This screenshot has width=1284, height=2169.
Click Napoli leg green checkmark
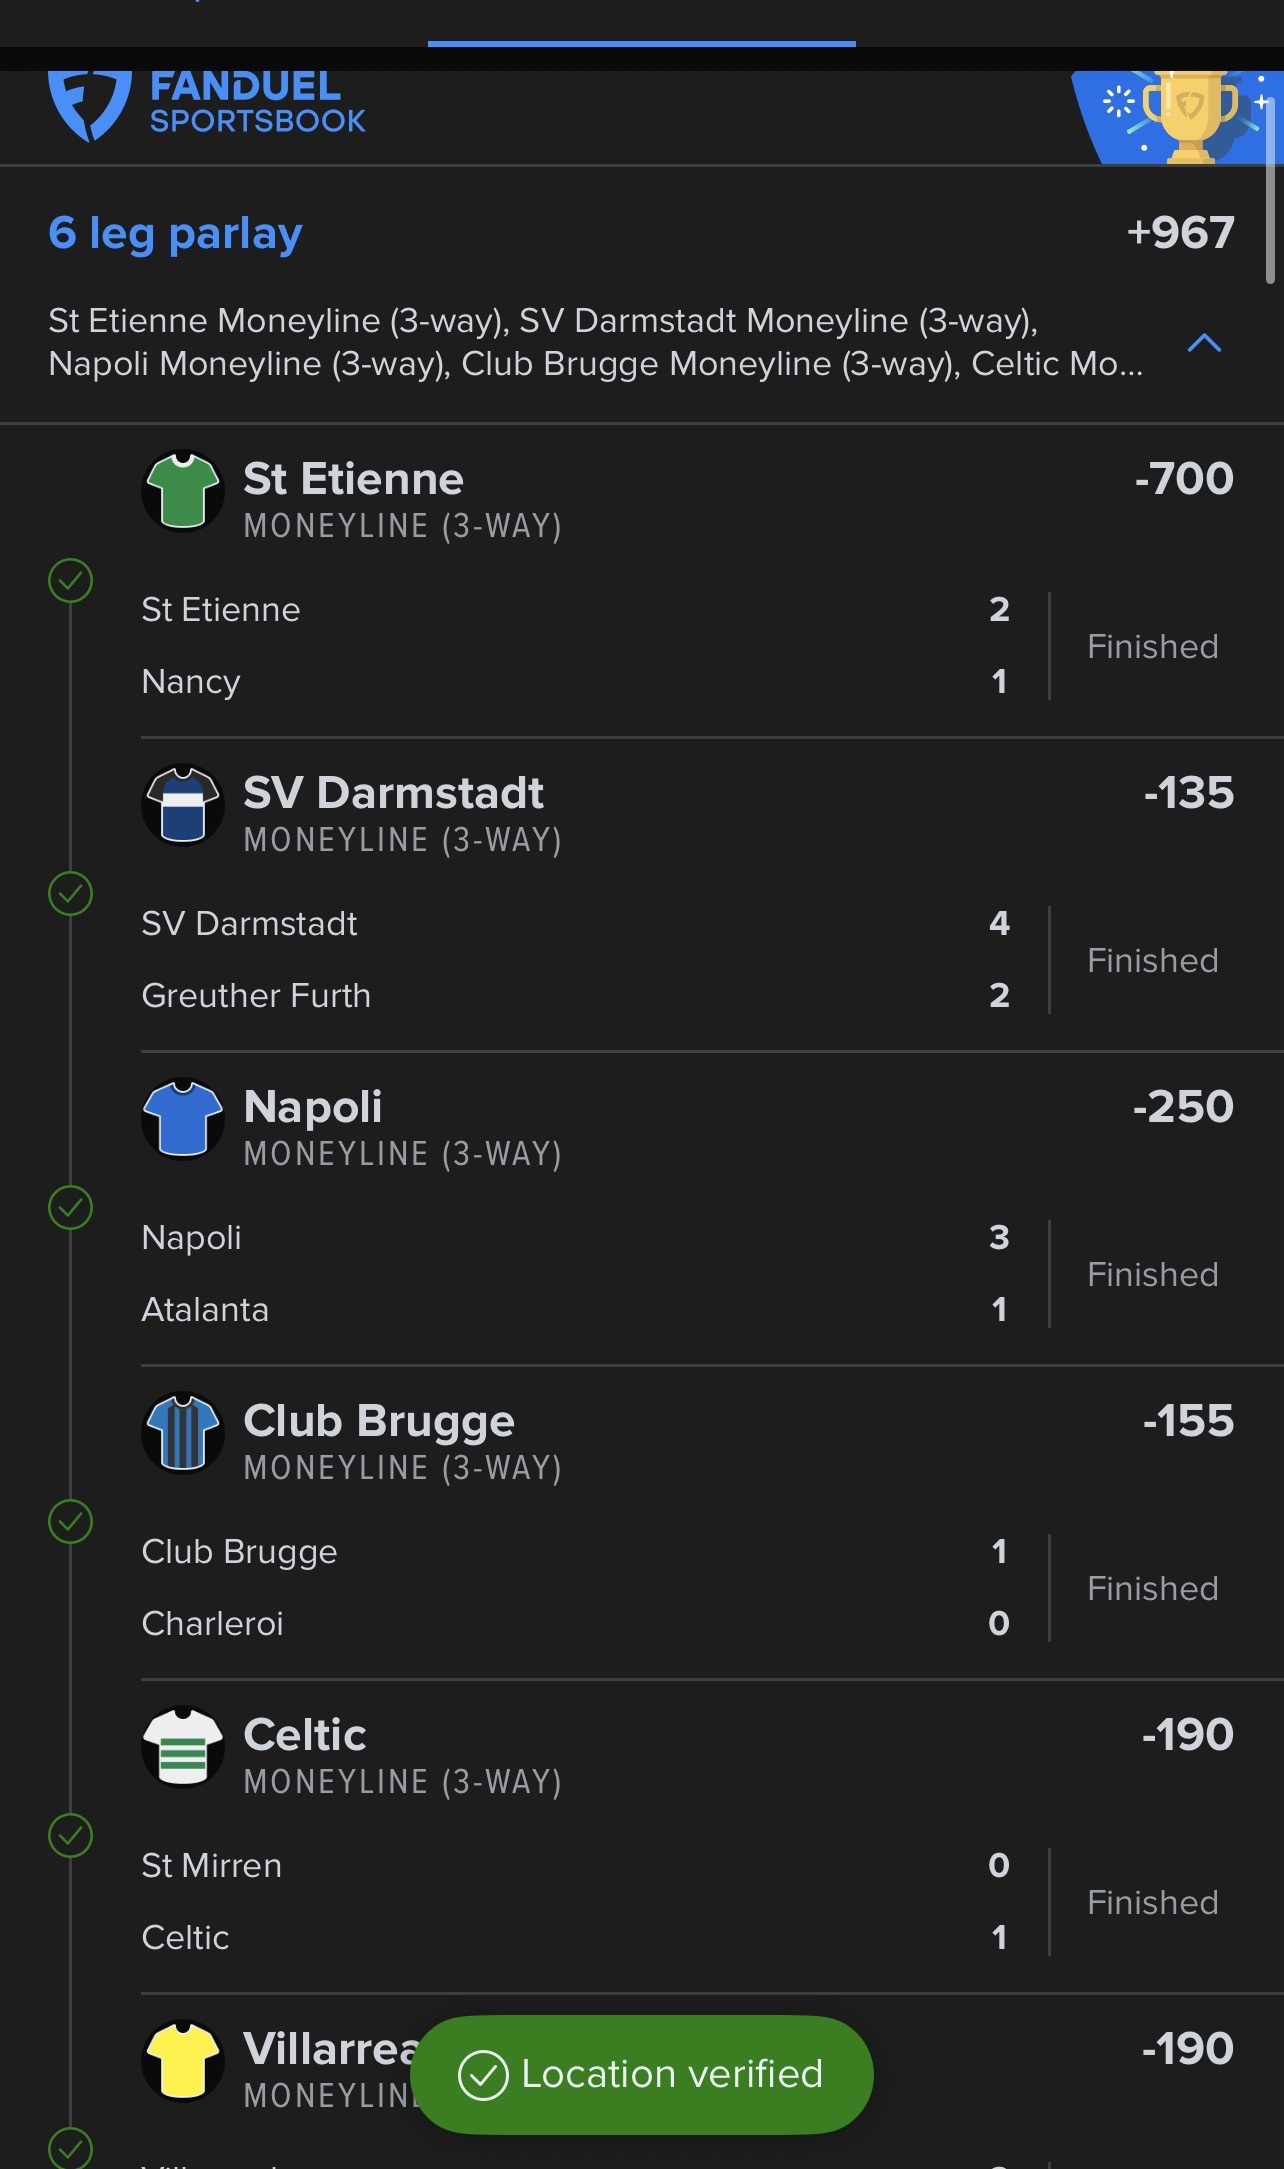coord(70,1208)
